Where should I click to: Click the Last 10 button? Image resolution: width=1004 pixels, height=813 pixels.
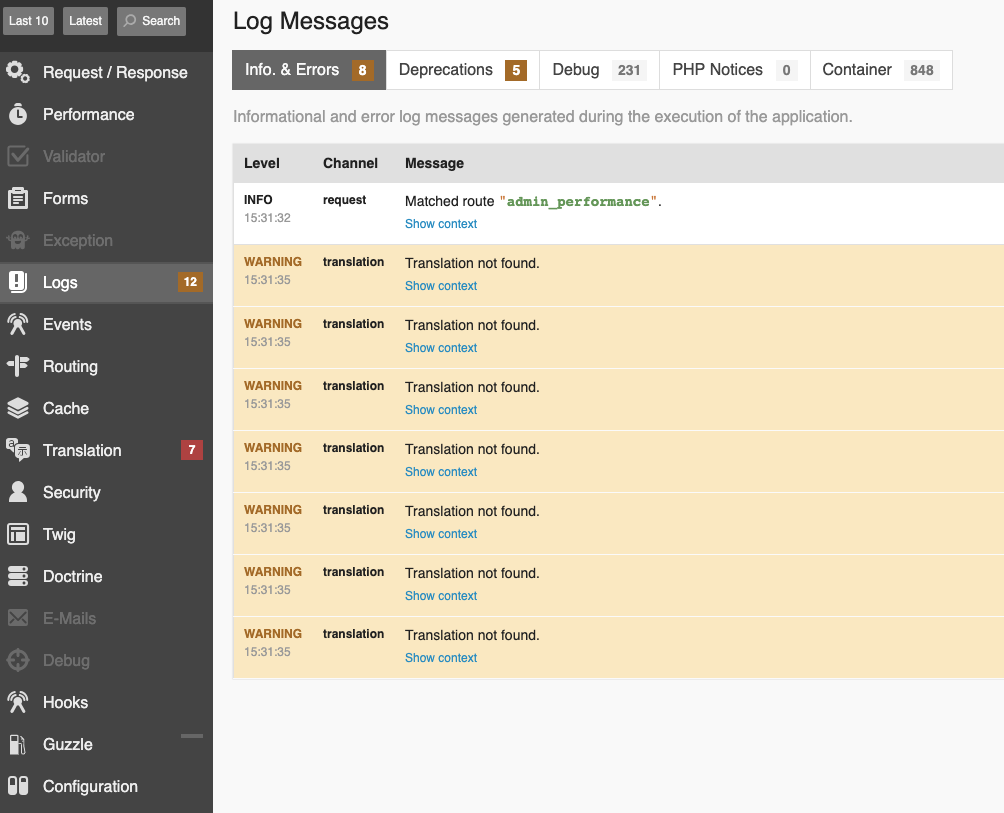point(29,21)
